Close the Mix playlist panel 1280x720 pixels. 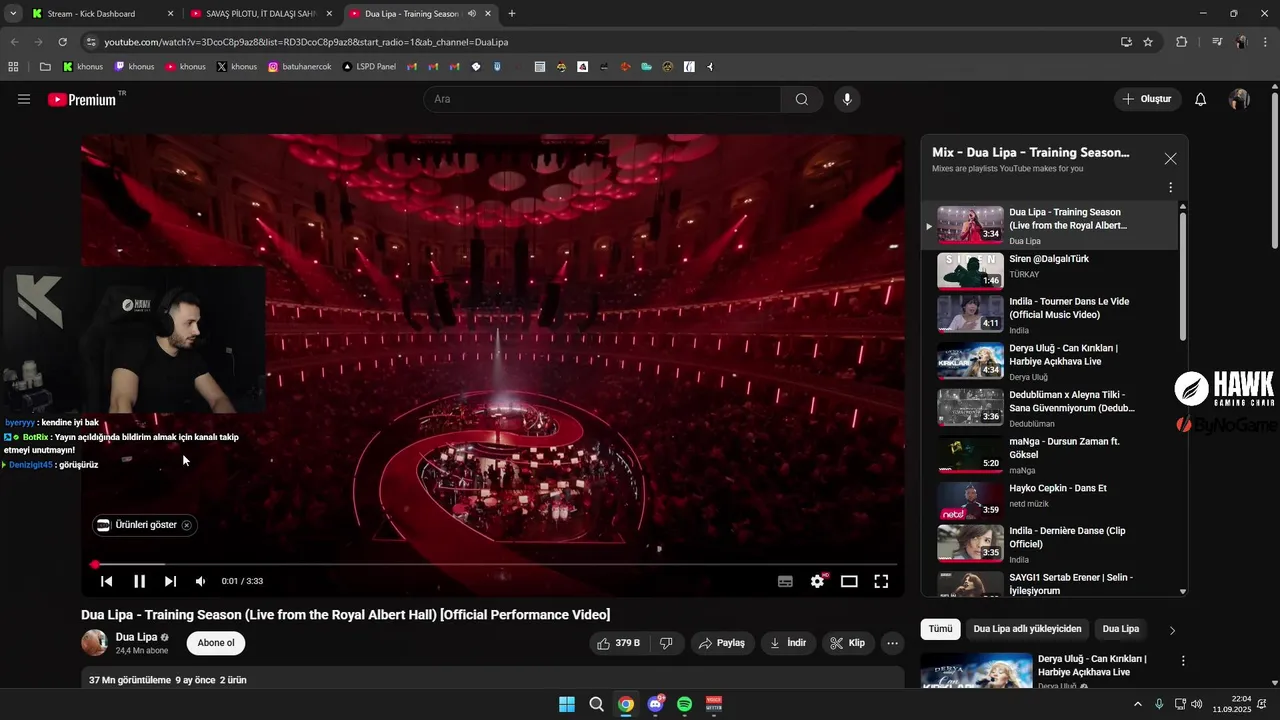click(1170, 159)
